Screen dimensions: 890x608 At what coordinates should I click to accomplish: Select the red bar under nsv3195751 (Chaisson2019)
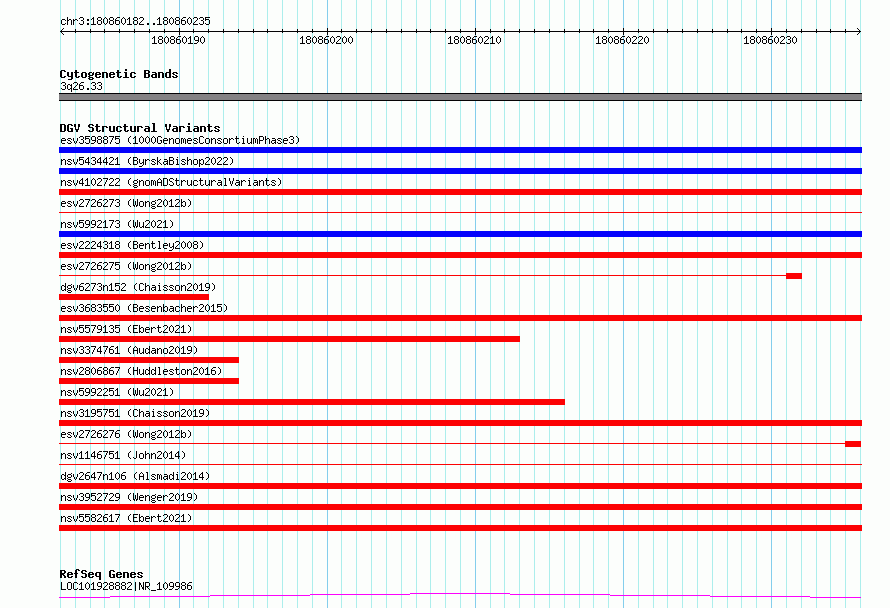click(x=460, y=423)
